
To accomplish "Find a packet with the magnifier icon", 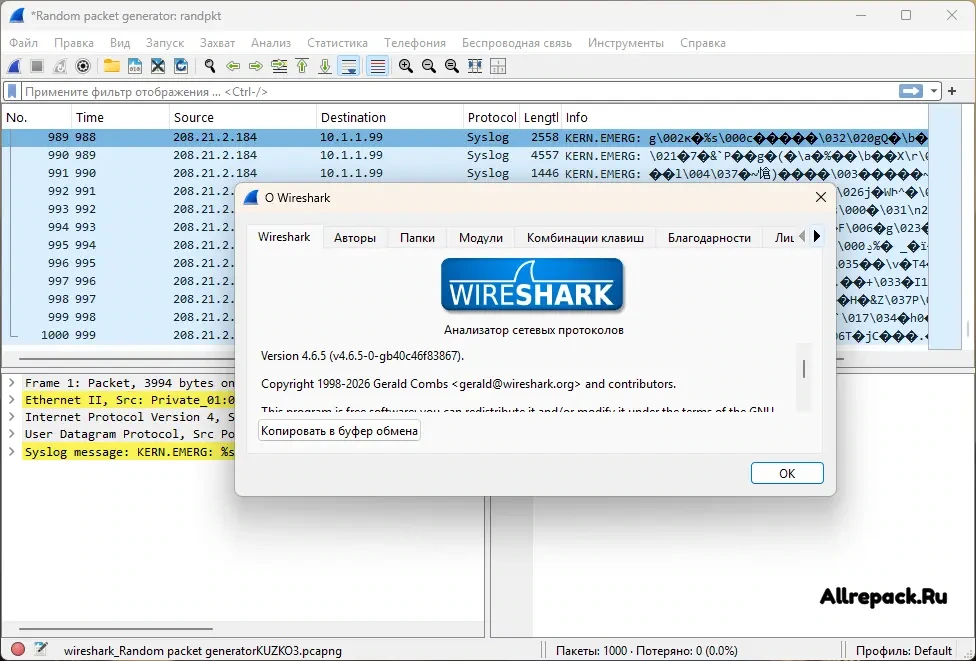I will (x=210, y=66).
